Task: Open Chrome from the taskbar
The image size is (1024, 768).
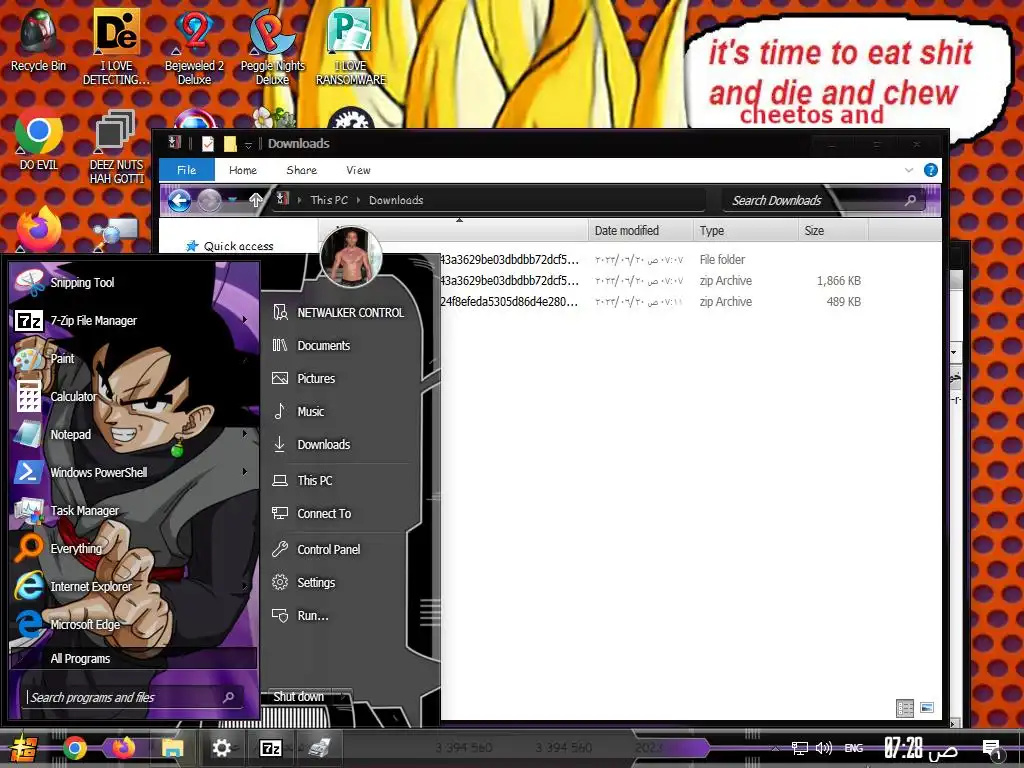Action: coord(74,748)
